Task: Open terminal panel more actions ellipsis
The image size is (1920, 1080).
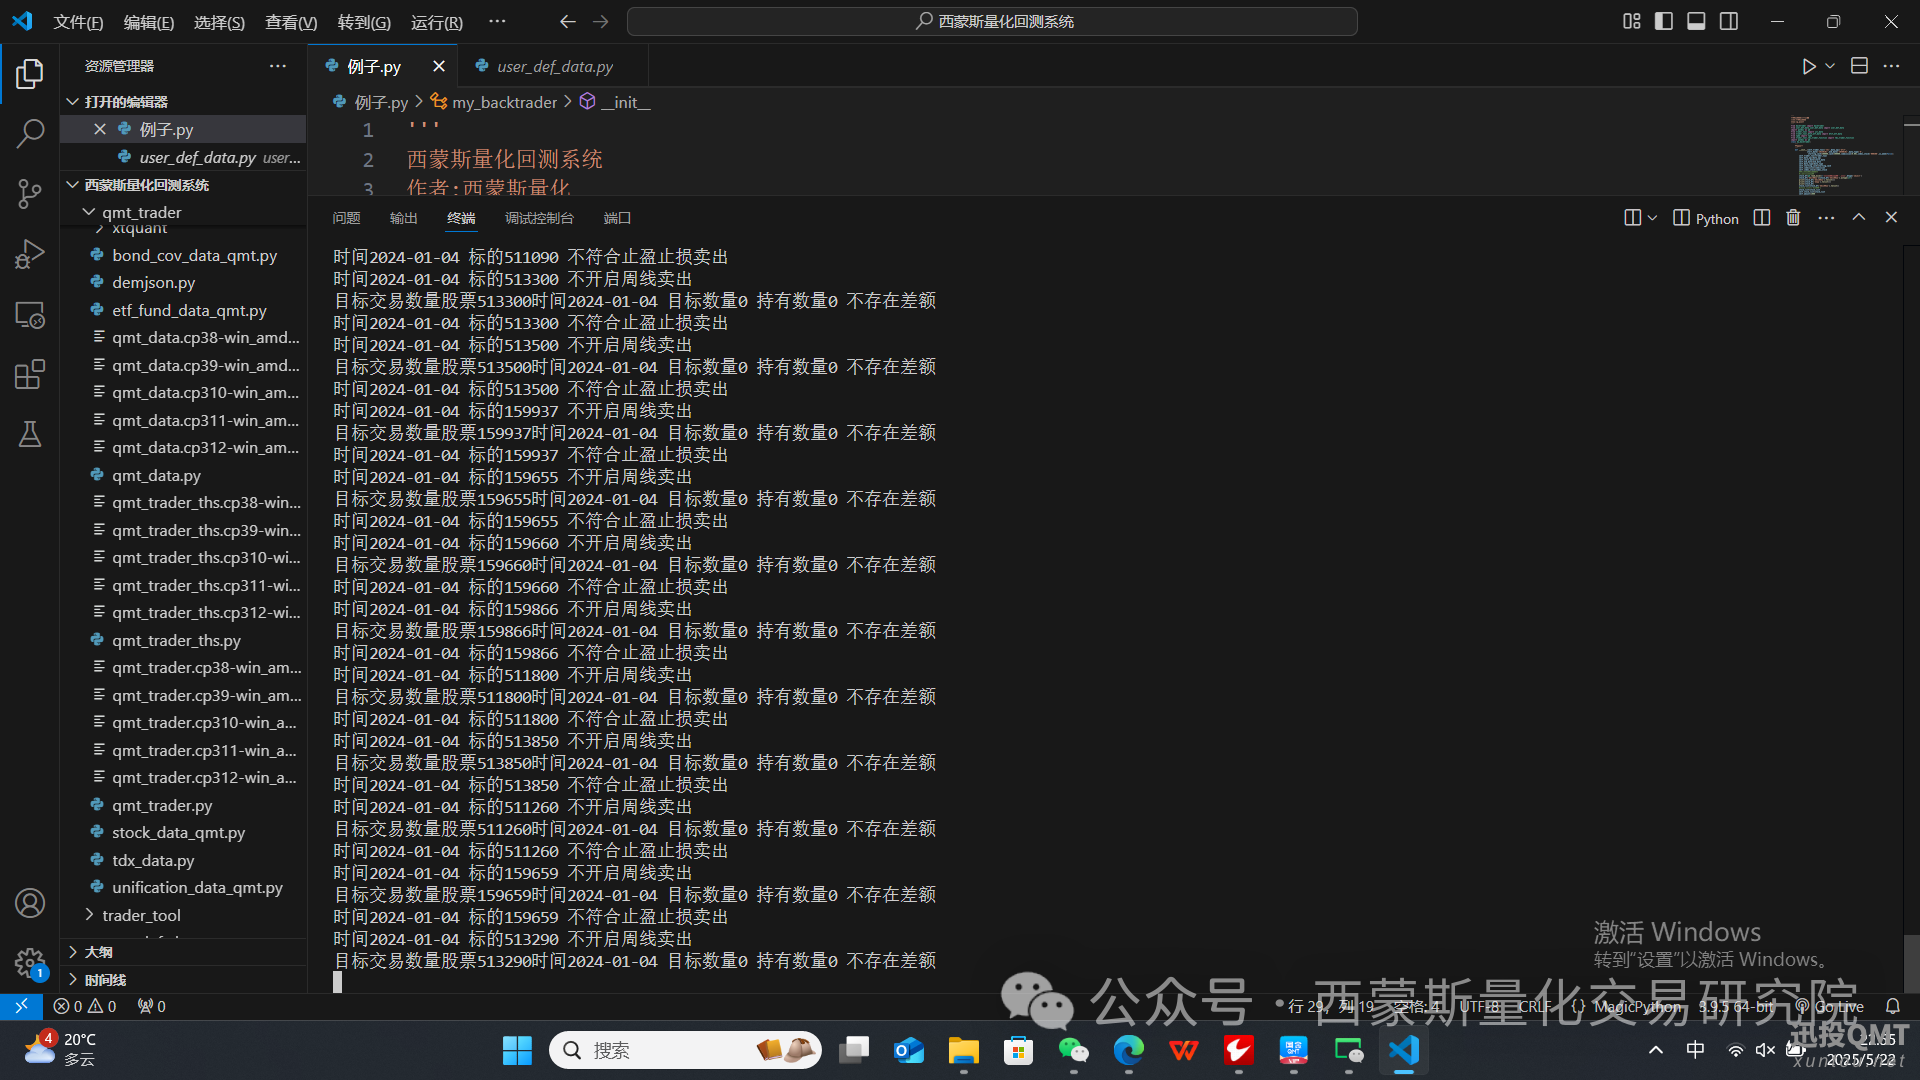Action: [x=1826, y=218]
